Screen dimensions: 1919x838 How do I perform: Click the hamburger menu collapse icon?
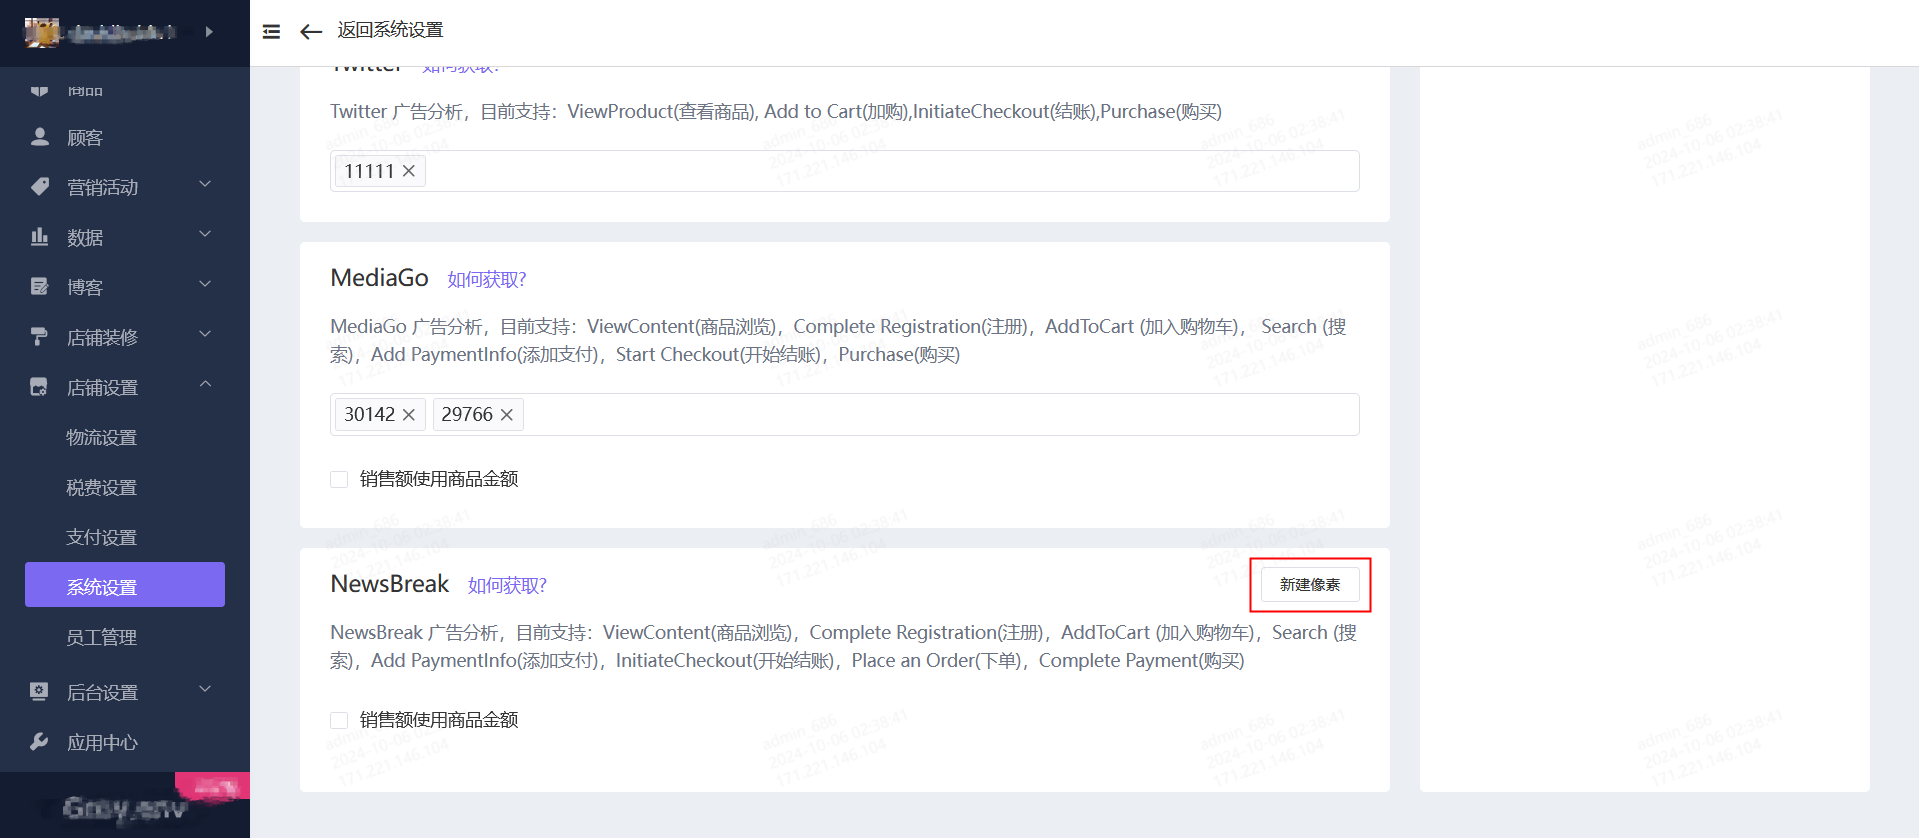(x=271, y=32)
